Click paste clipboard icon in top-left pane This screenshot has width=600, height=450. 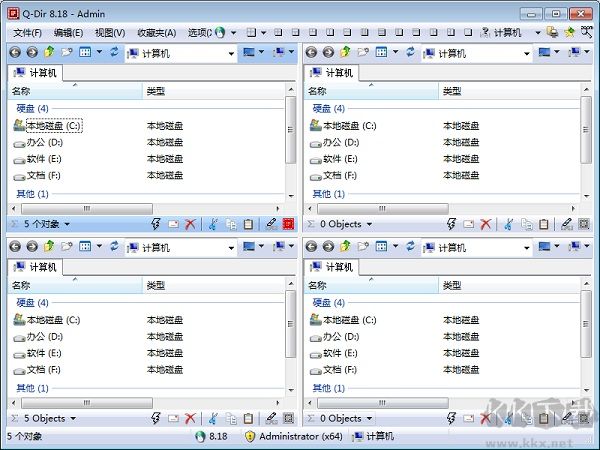[x=248, y=224]
